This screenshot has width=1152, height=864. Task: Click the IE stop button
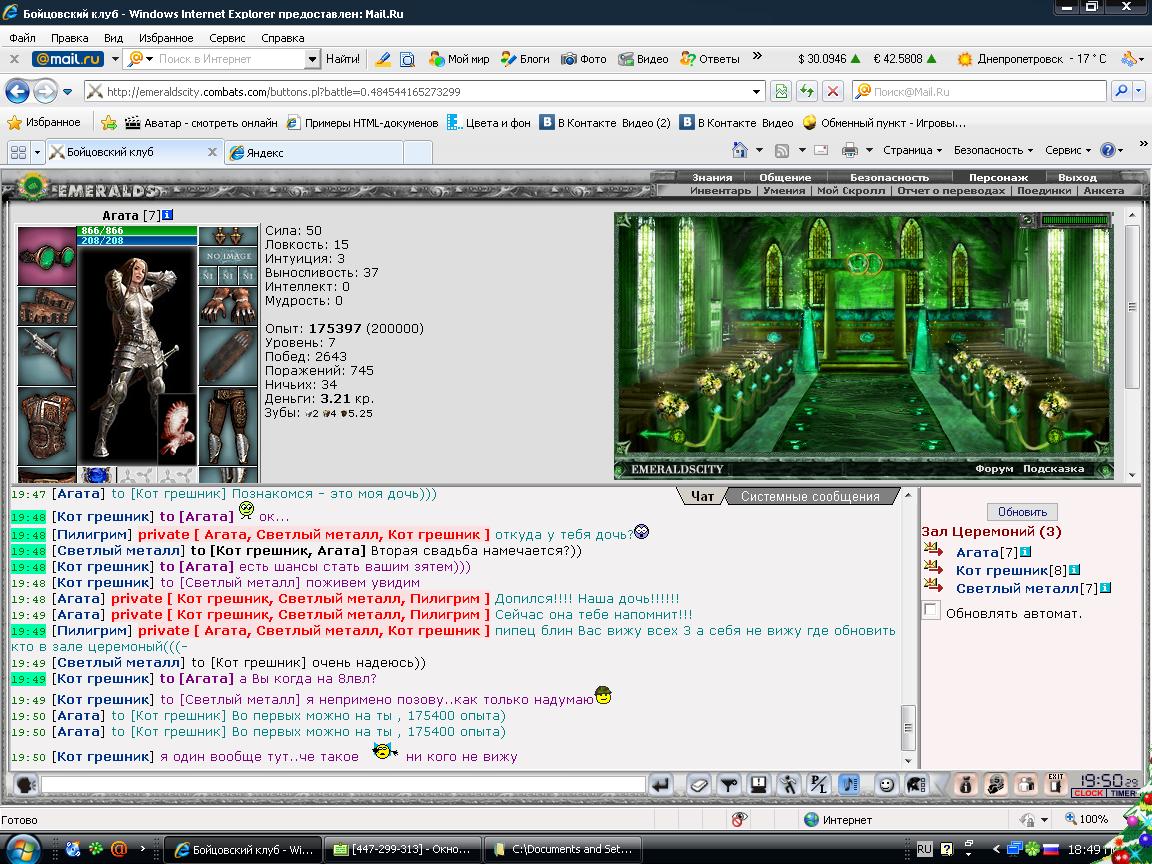[832, 92]
